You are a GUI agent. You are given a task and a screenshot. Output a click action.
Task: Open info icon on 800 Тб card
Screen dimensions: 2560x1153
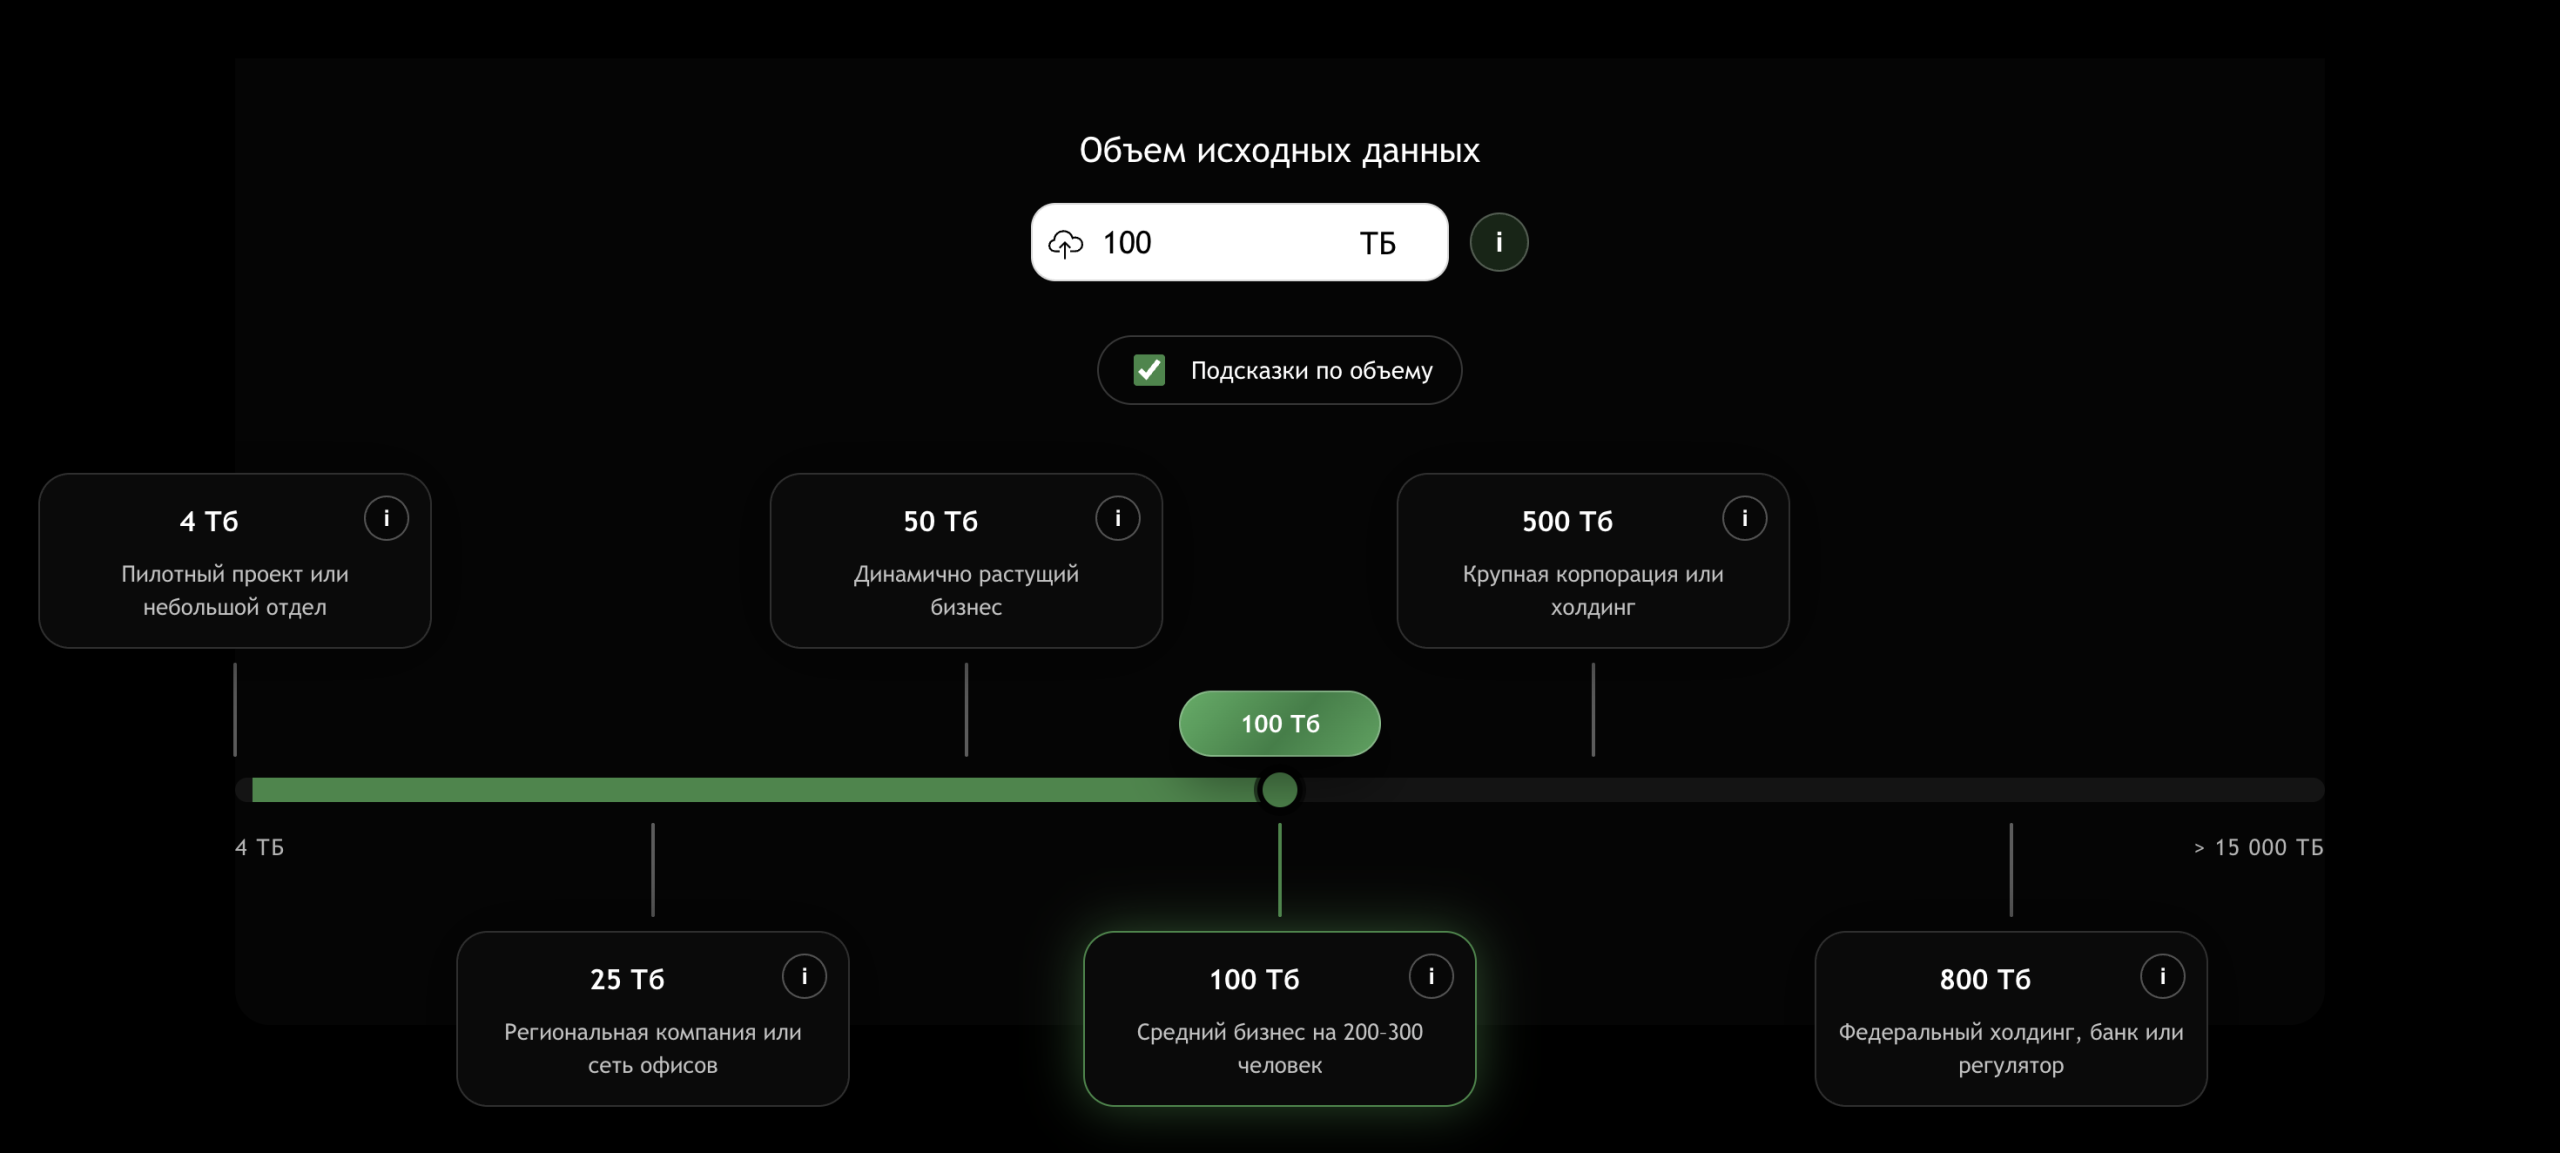[x=2162, y=976]
